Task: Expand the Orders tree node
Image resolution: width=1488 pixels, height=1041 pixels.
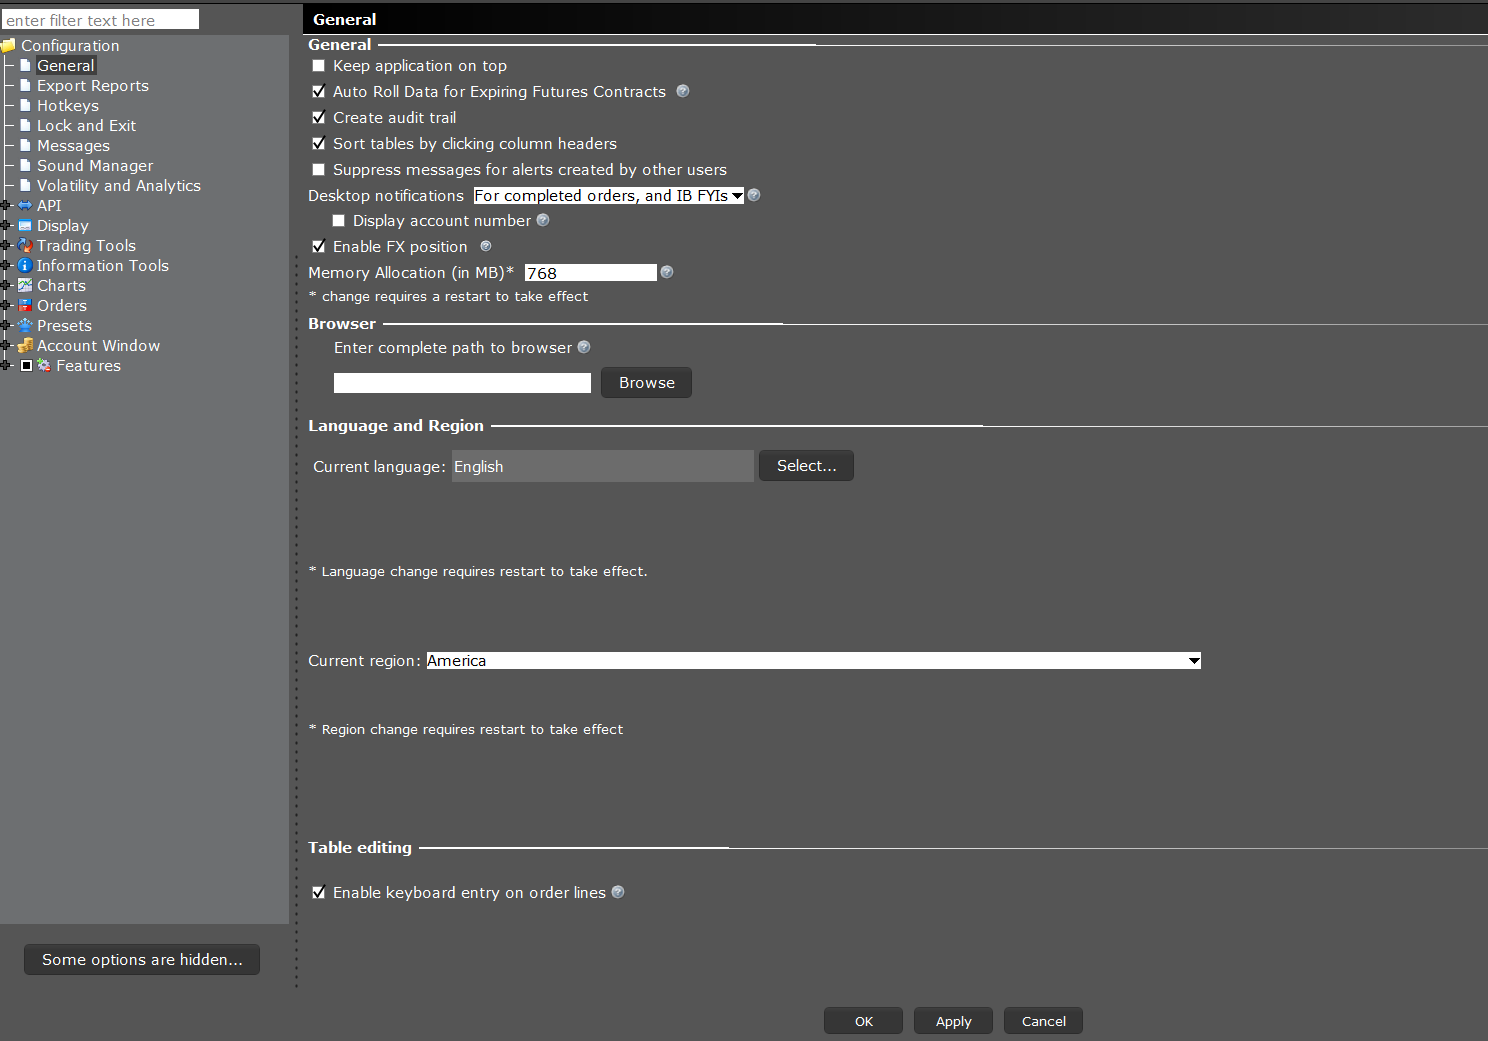Action: point(6,306)
